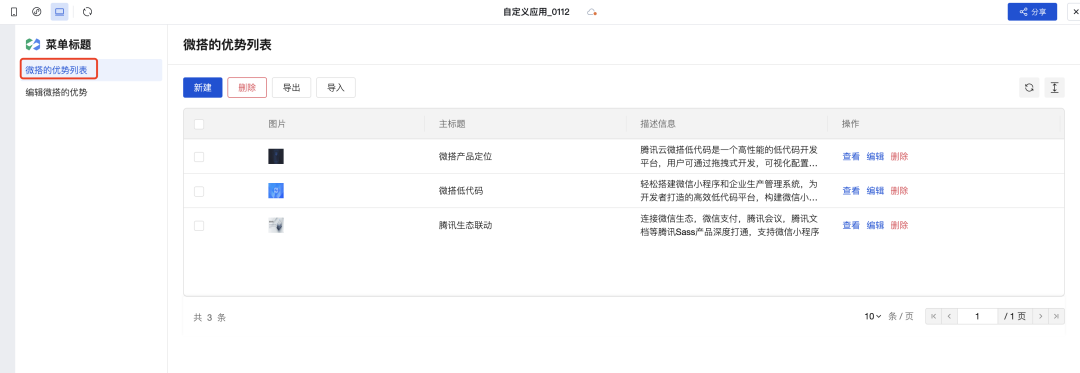Click the 分享 share button

[x=1032, y=12]
